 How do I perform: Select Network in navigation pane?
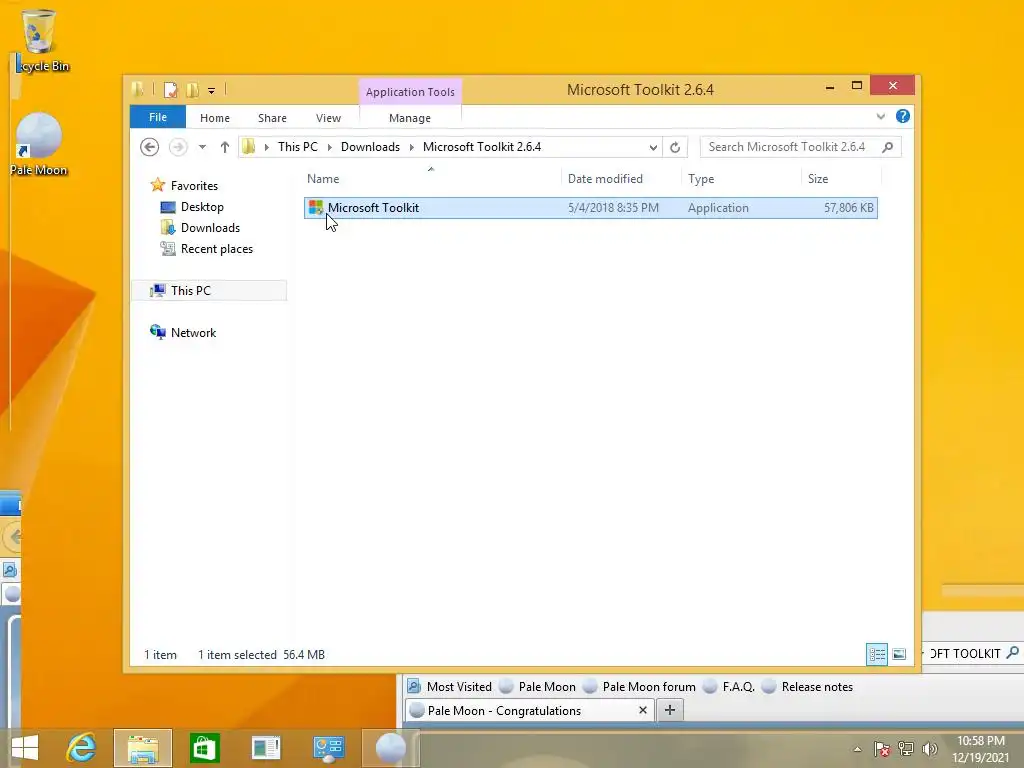(193, 332)
